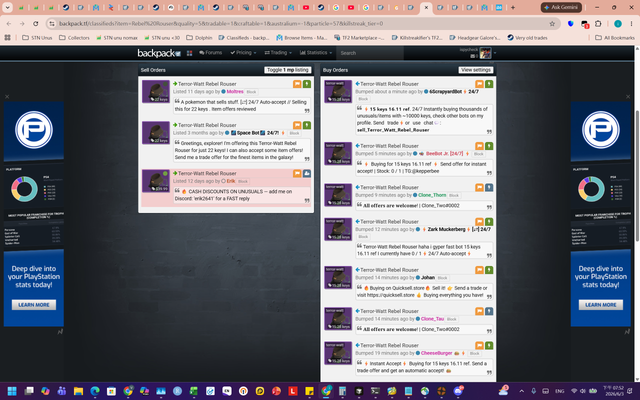
Task: Select Moltres listing item thumbnail for 22 keys
Action: 156,91
